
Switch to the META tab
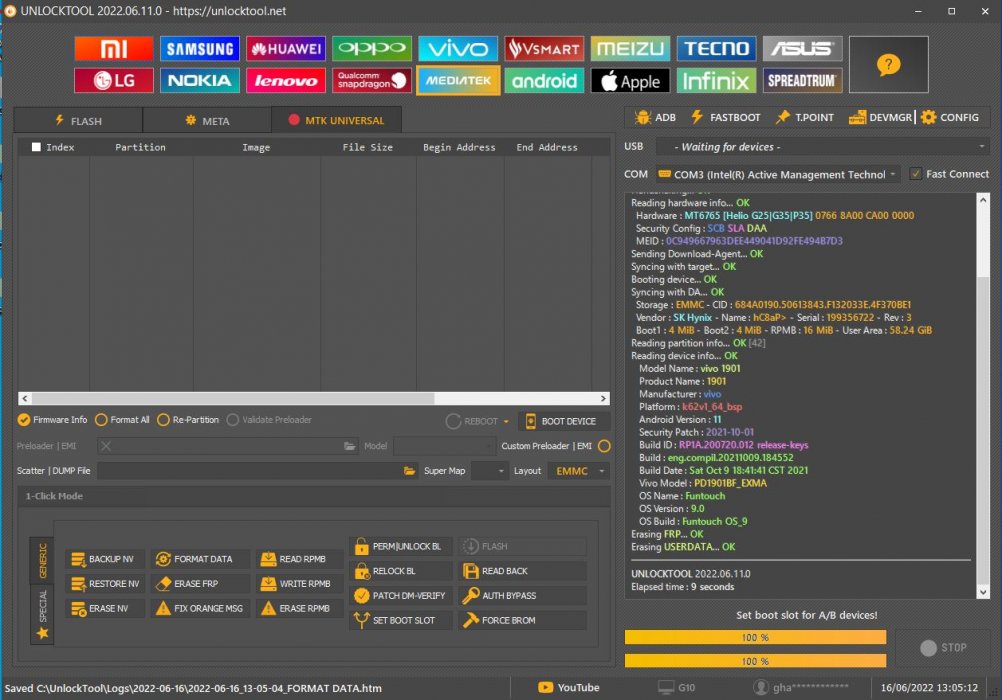point(208,121)
